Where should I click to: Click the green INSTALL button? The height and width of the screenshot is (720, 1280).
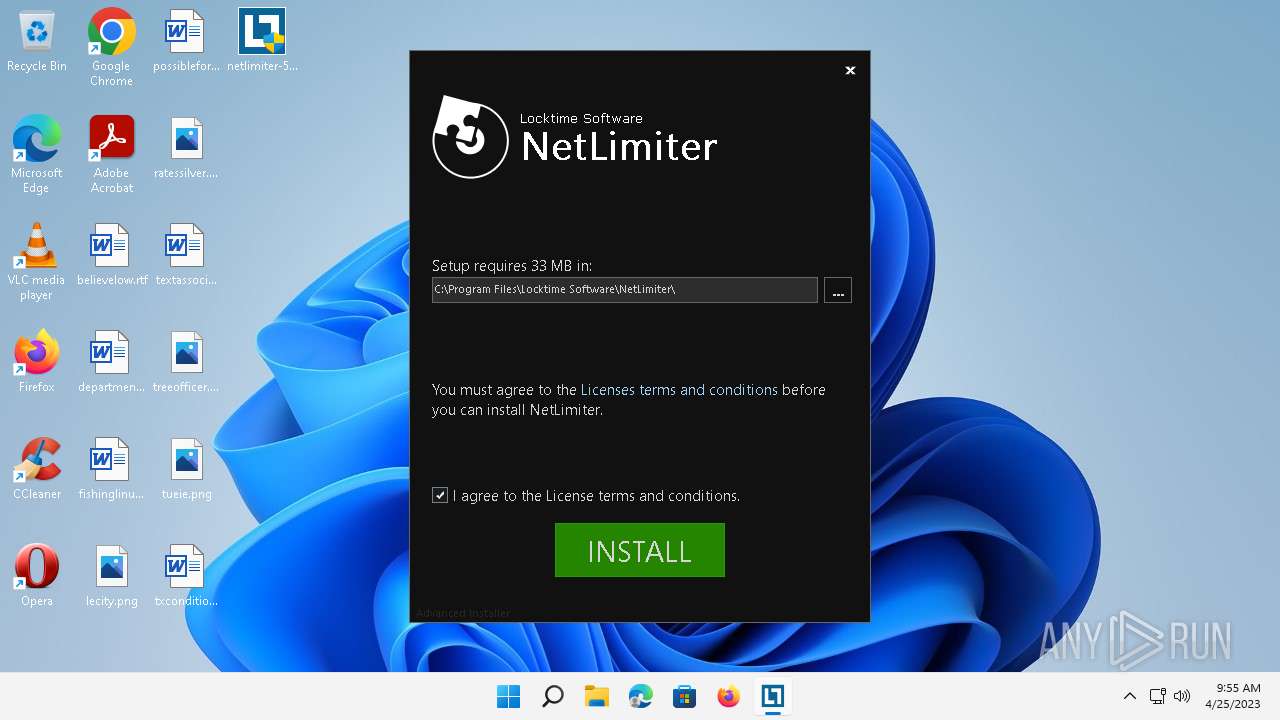[x=640, y=550]
